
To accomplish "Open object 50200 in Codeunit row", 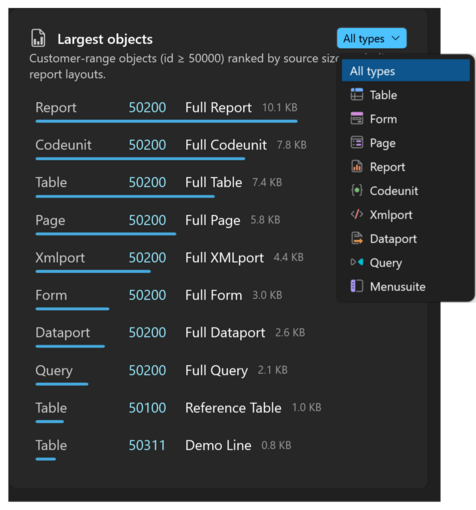I will 147,145.
